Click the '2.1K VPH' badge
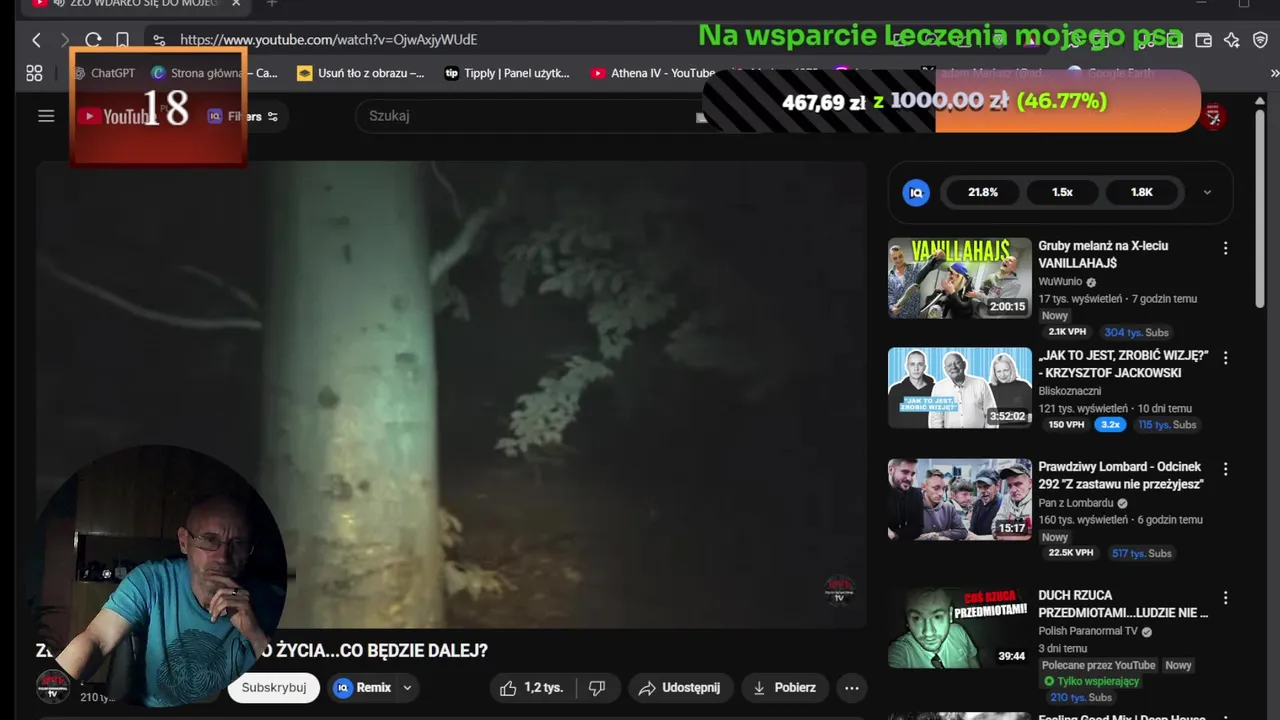This screenshot has height=720, width=1280. pos(1067,332)
